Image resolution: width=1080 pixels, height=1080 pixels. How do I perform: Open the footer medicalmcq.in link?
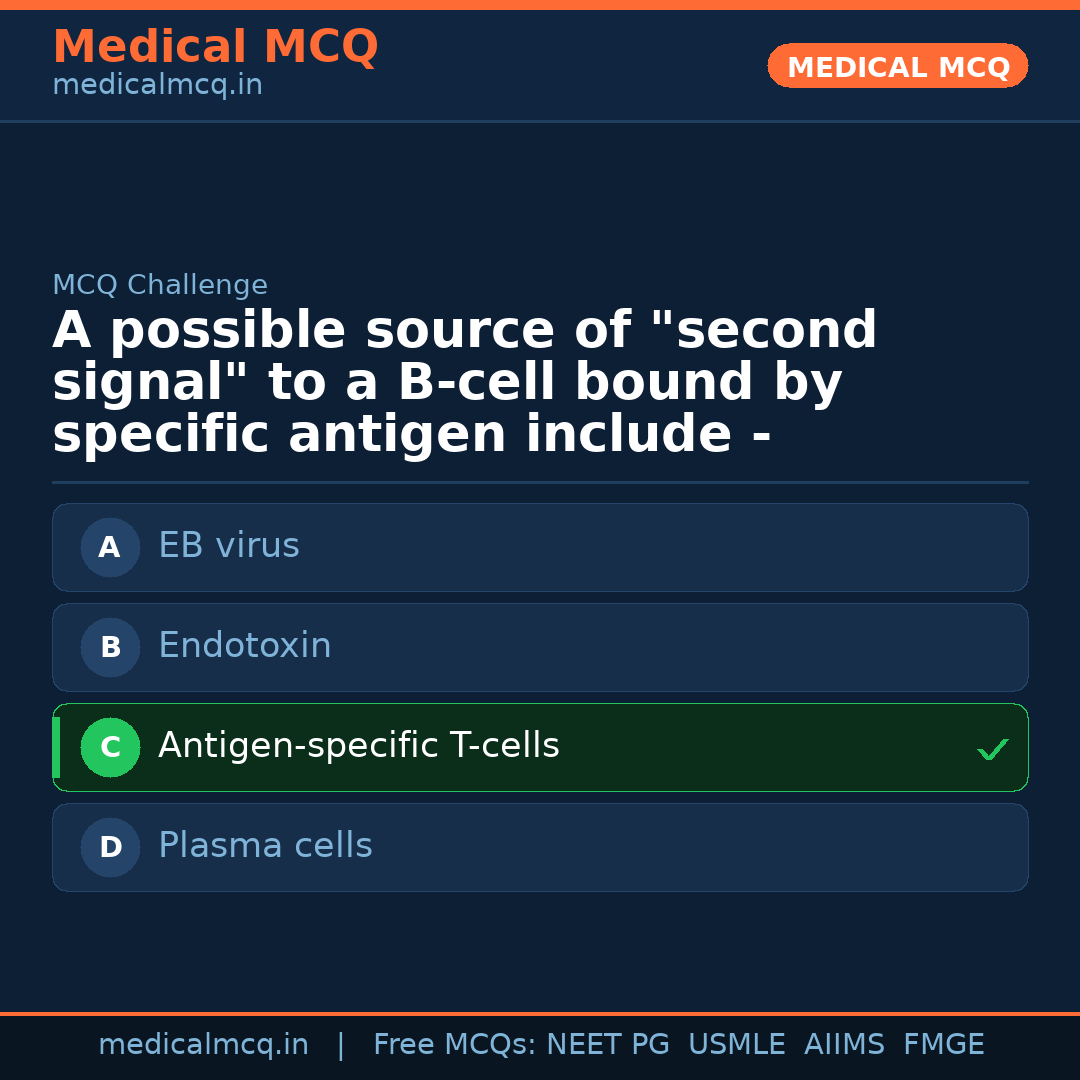pos(203,1045)
